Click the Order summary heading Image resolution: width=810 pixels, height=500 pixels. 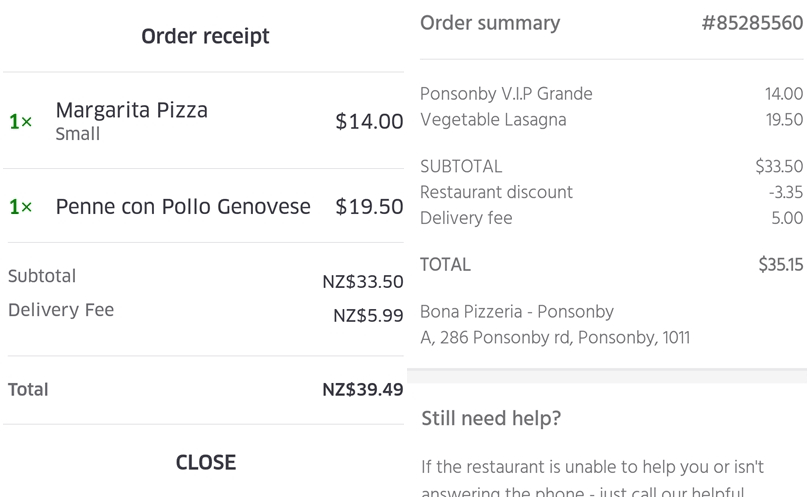tap(490, 23)
